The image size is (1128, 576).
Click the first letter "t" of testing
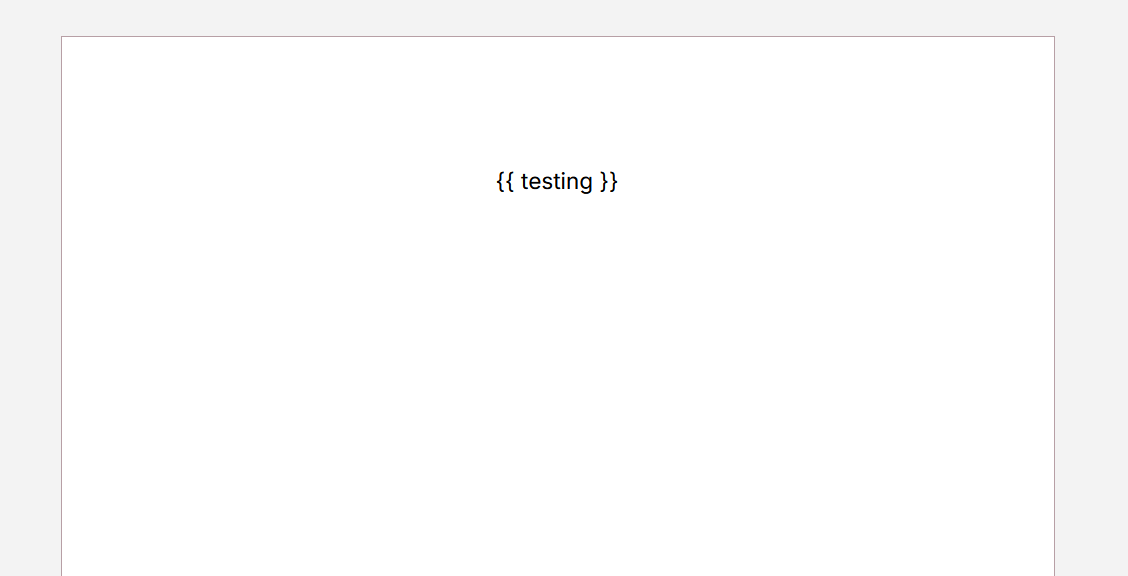[x=524, y=182]
